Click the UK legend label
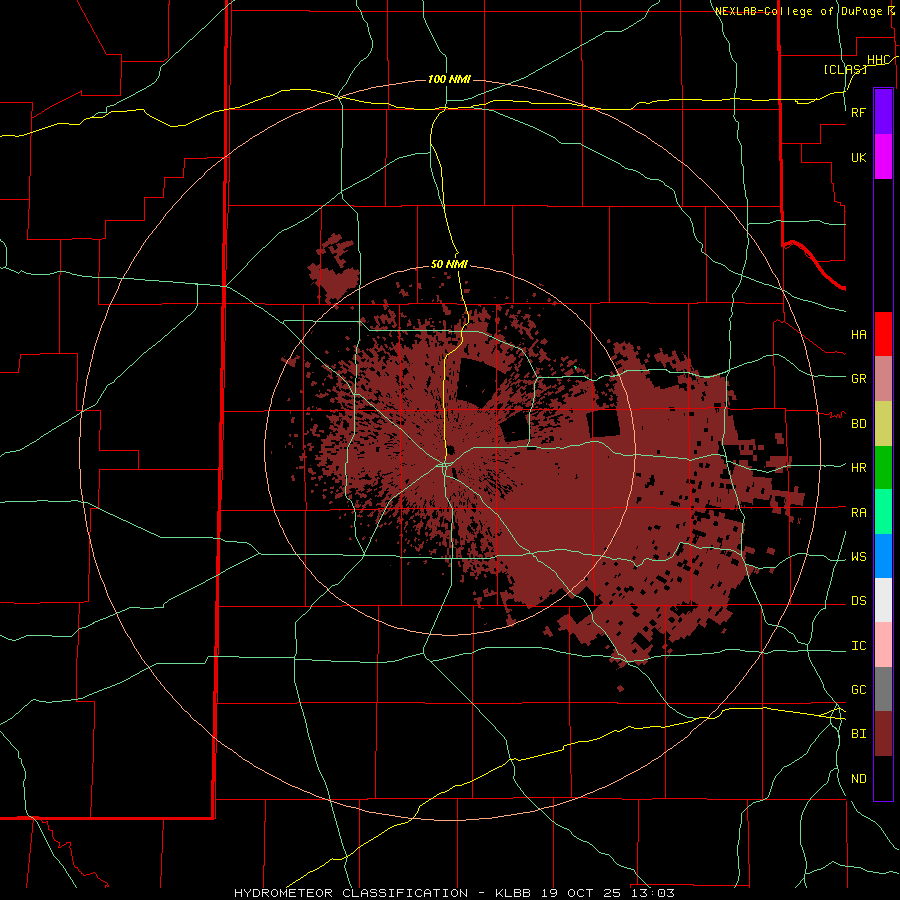Viewport: 900px width, 900px height. click(858, 157)
